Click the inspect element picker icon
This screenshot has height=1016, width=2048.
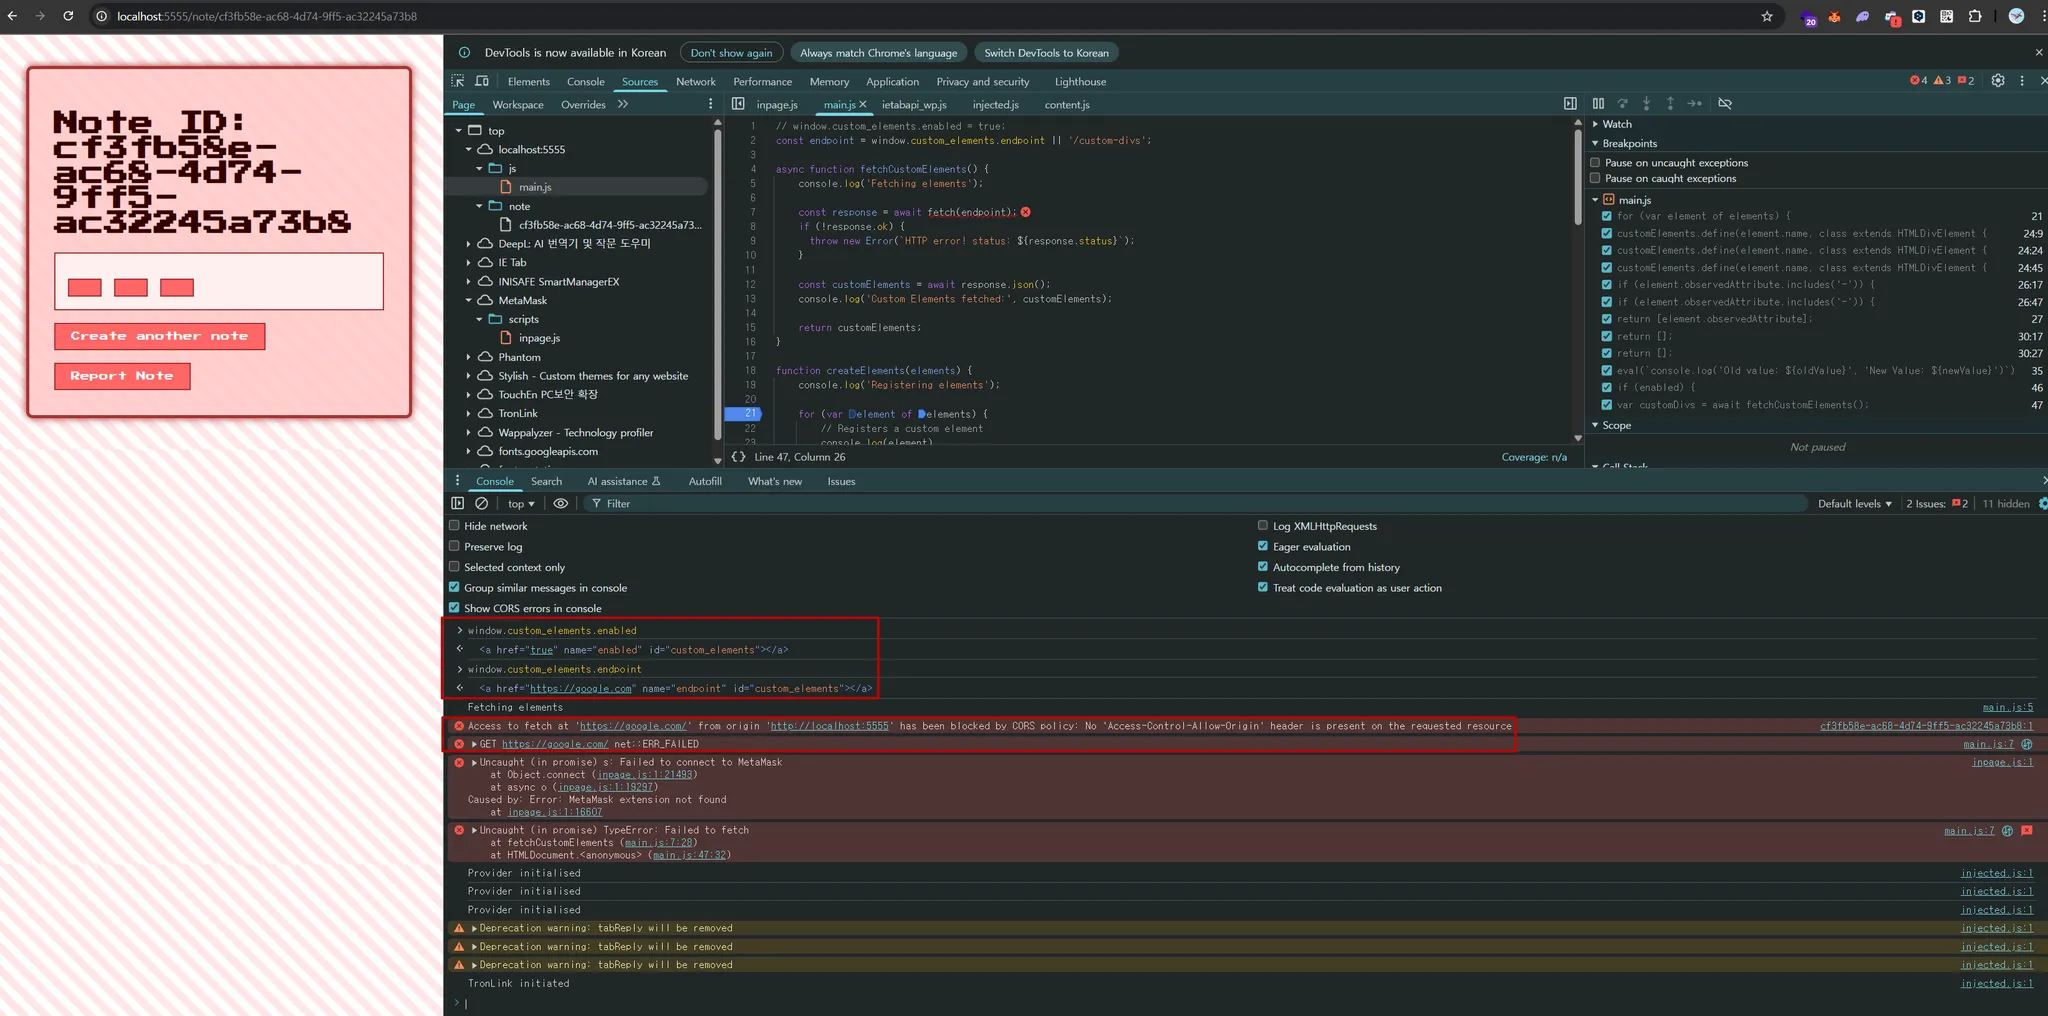(x=458, y=81)
